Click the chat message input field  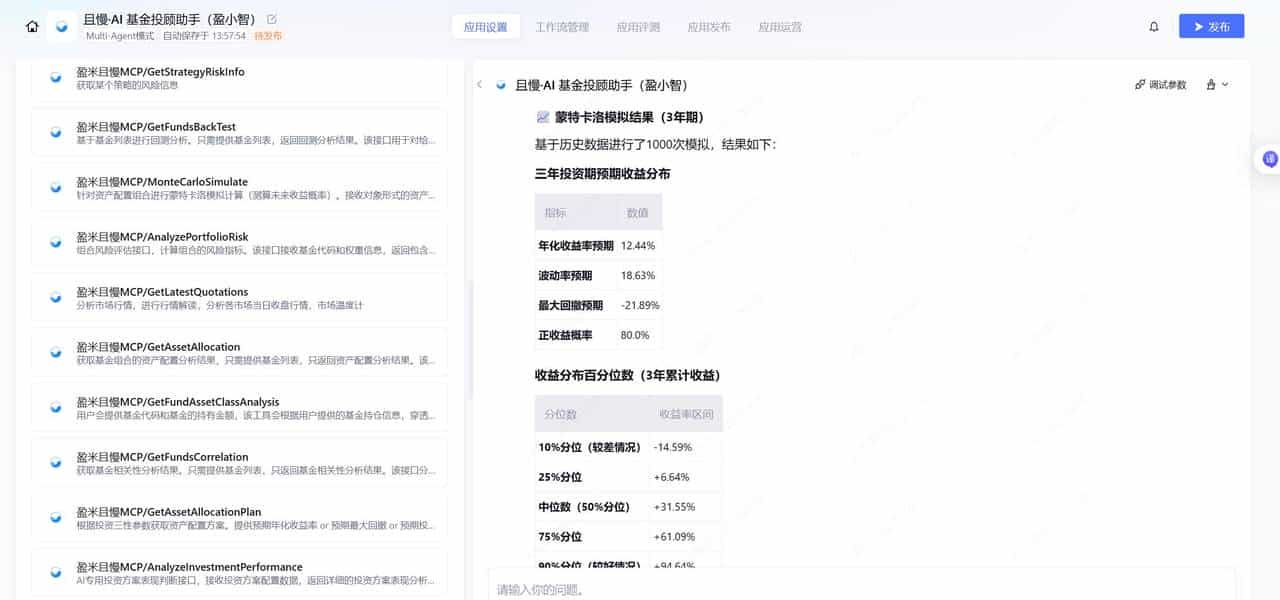point(800,587)
